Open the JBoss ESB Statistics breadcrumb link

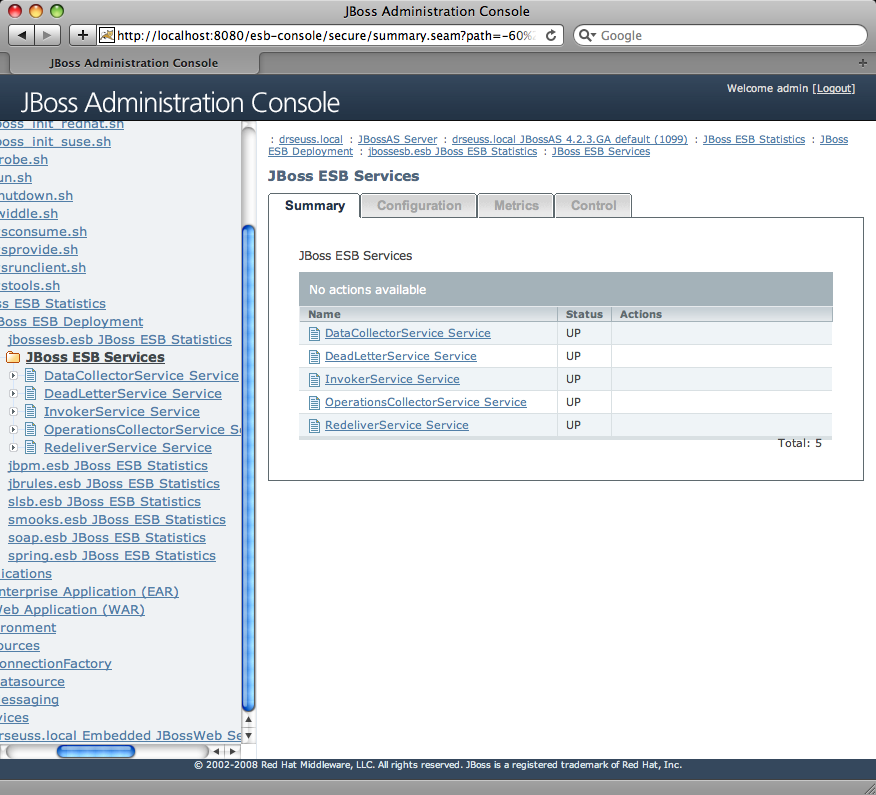pyautogui.click(x=754, y=139)
